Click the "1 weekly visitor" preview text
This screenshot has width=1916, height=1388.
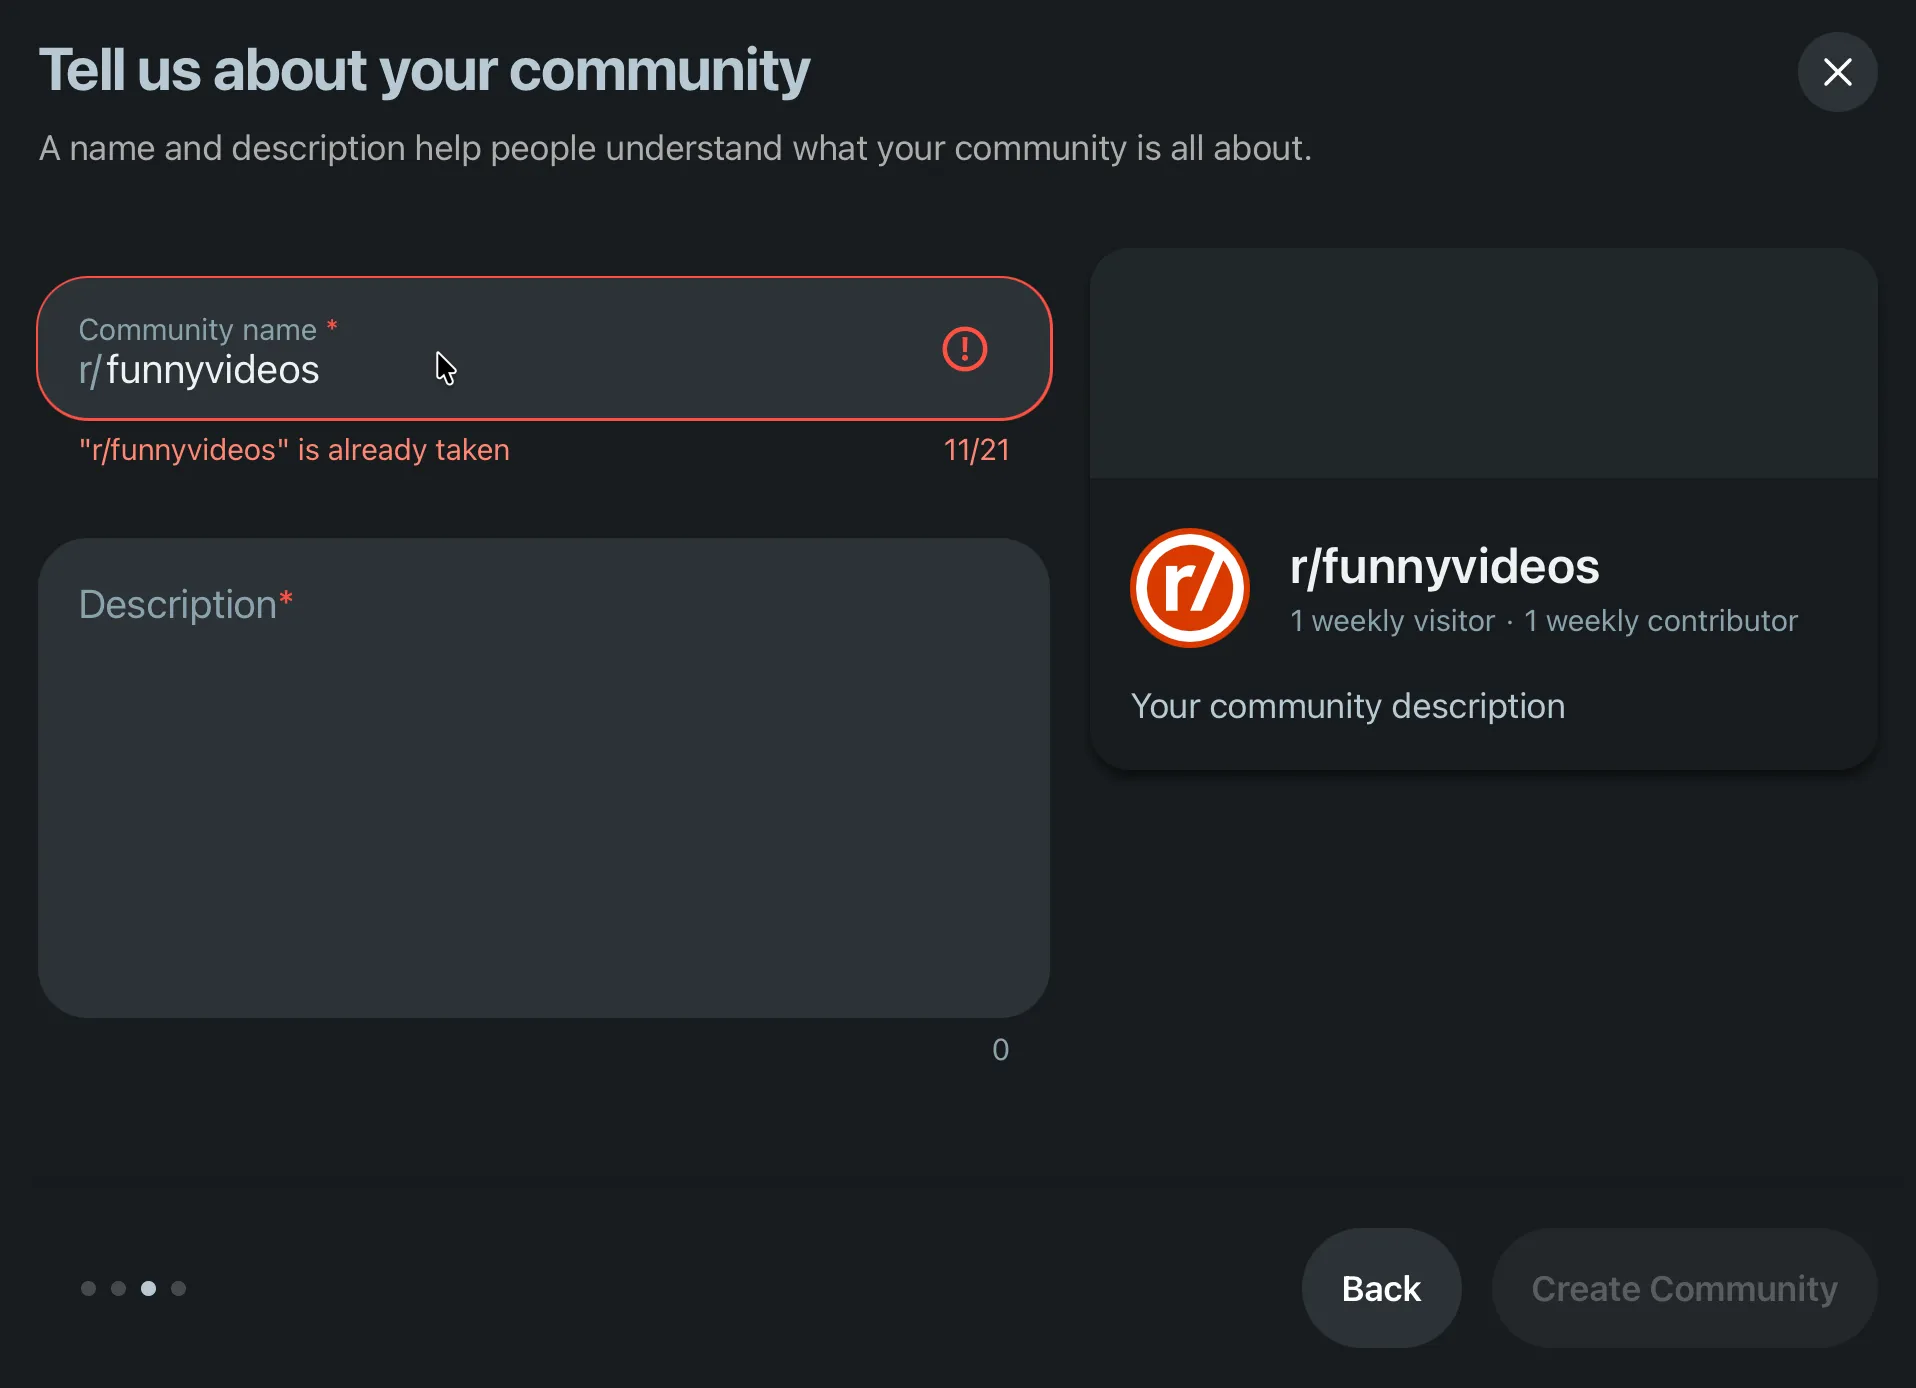1392,621
